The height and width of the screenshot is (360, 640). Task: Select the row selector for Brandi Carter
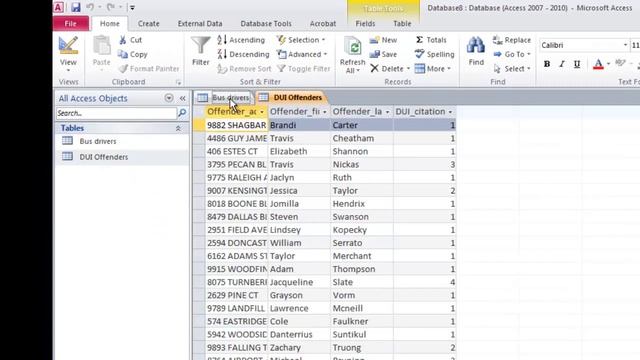pyautogui.click(x=199, y=125)
